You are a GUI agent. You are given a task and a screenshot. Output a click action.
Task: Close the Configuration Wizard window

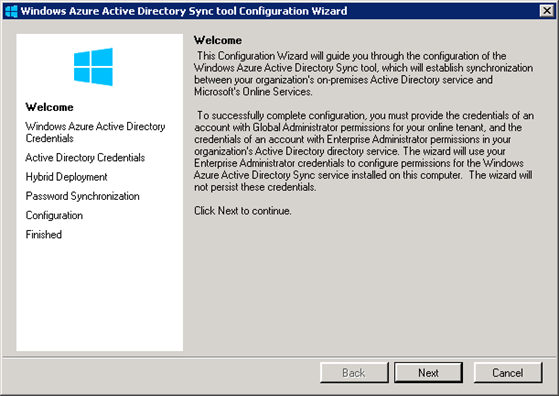click(547, 11)
